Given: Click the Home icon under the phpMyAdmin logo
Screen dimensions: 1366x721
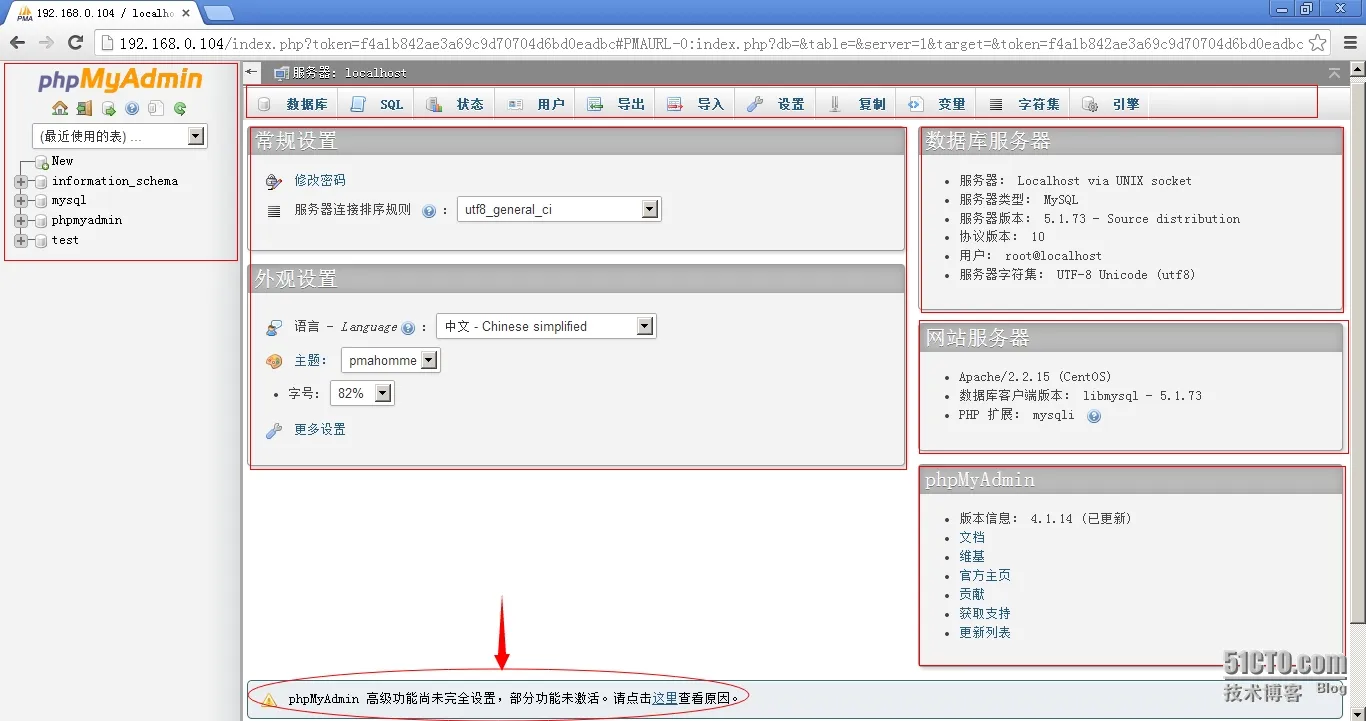Looking at the screenshot, I should [x=60, y=108].
